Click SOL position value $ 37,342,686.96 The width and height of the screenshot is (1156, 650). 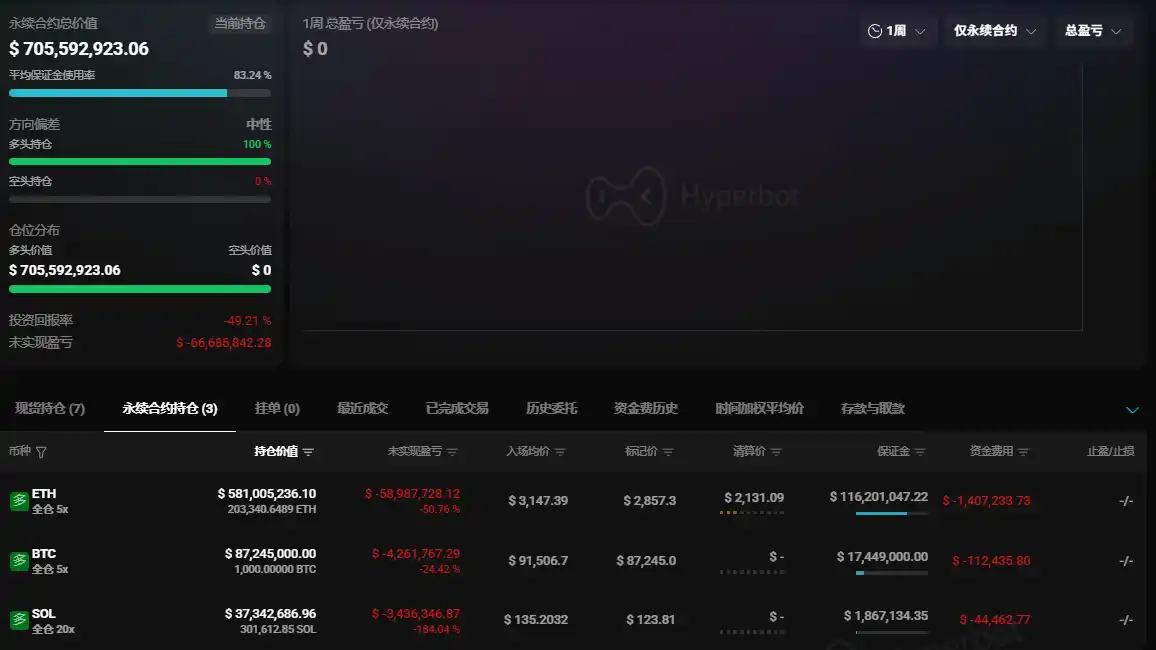(271, 613)
